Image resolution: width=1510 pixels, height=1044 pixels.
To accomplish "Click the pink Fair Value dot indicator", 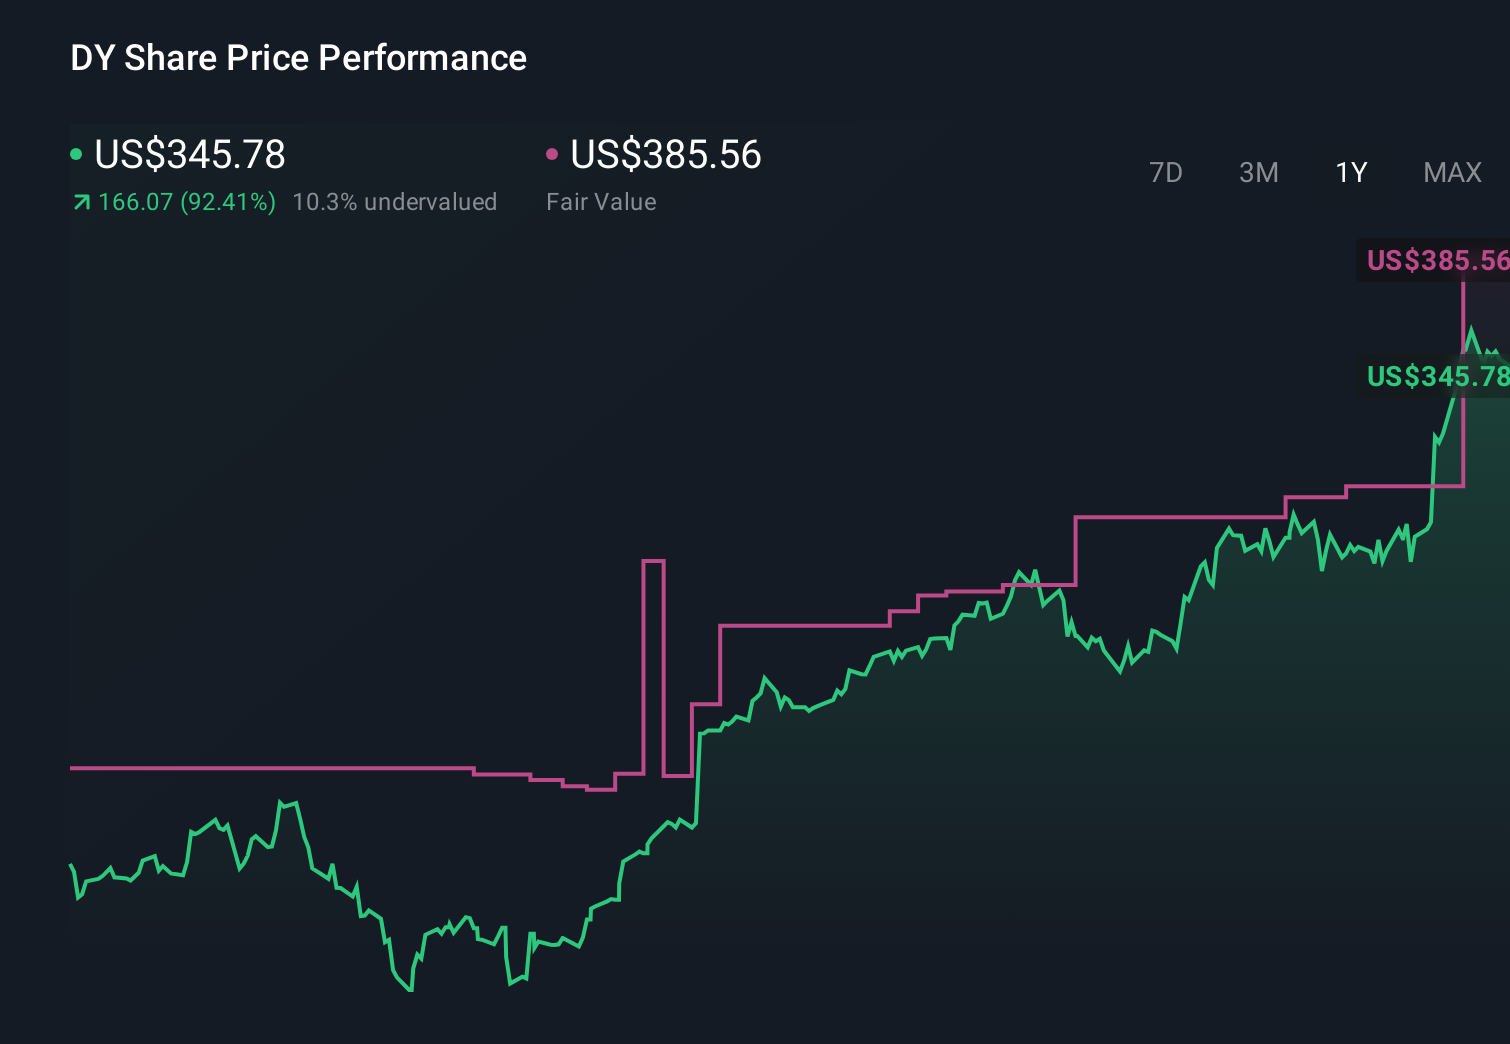I will click(x=551, y=152).
